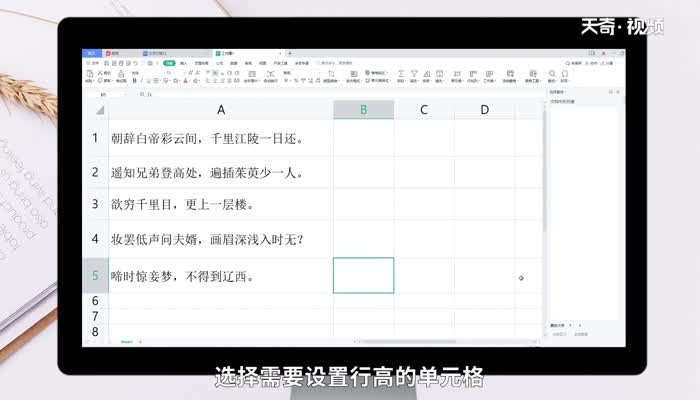The height and width of the screenshot is (400, 700).
Task: Open the number format combo box
Action: pyautogui.click(x=302, y=73)
